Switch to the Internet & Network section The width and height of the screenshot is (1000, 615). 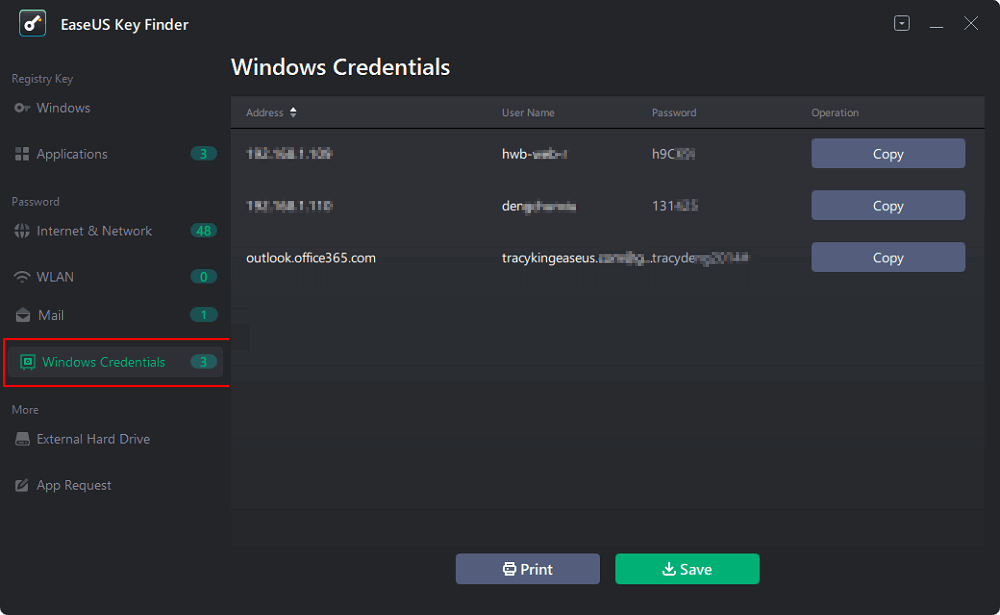81,230
